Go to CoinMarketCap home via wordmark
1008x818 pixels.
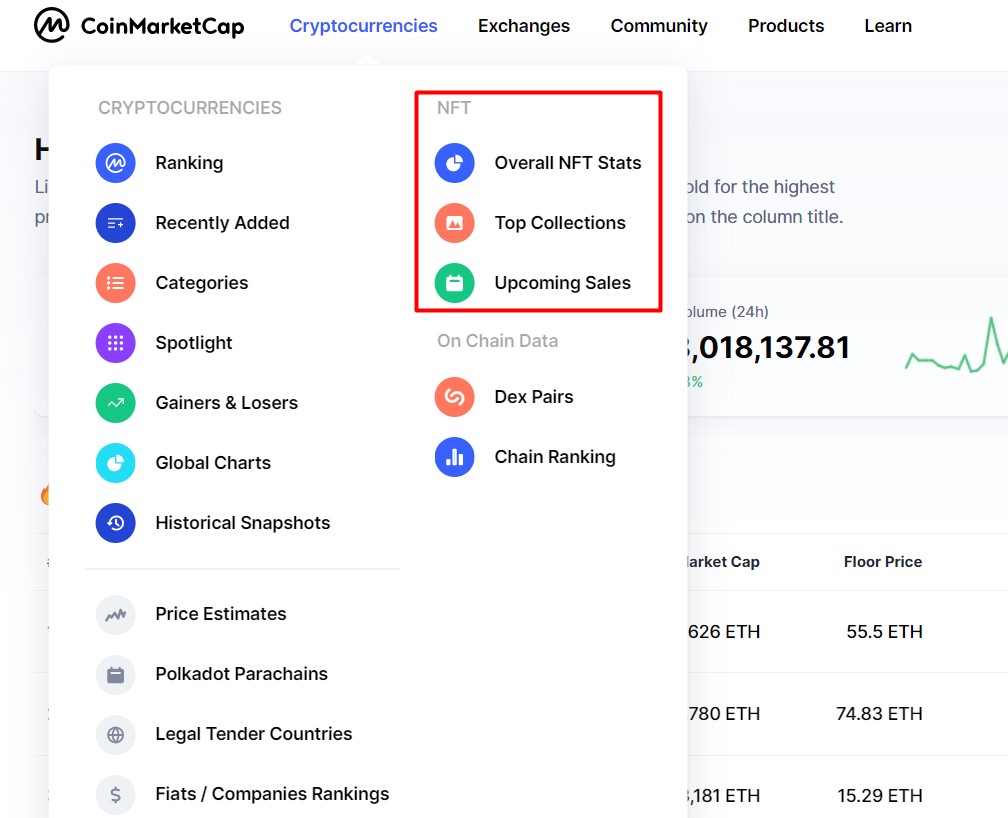coord(163,26)
